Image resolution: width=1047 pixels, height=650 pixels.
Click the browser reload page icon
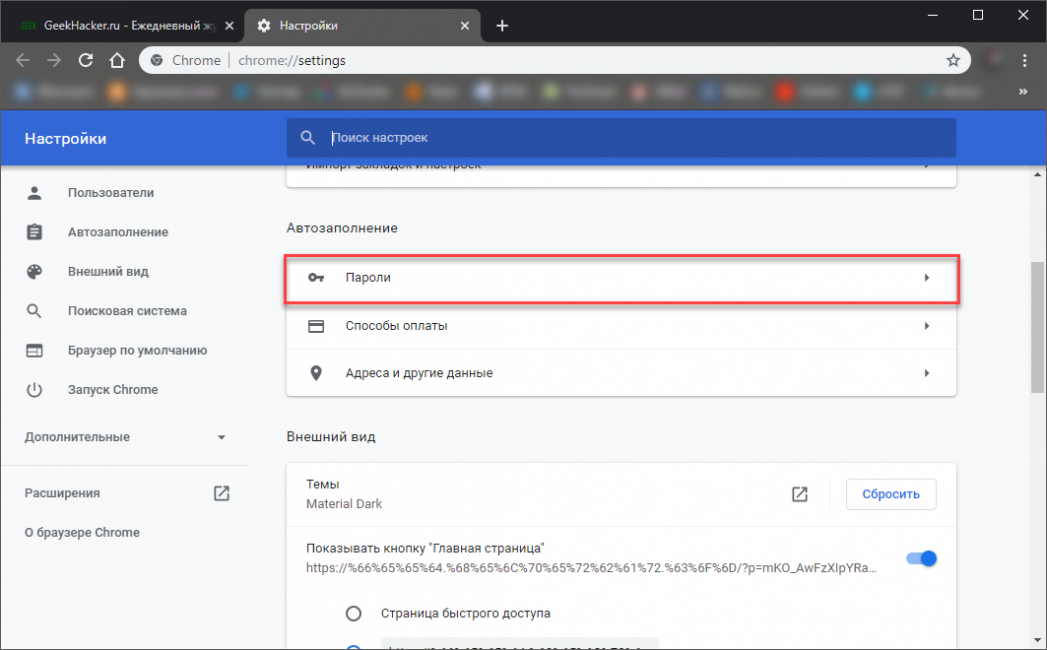[x=86, y=60]
